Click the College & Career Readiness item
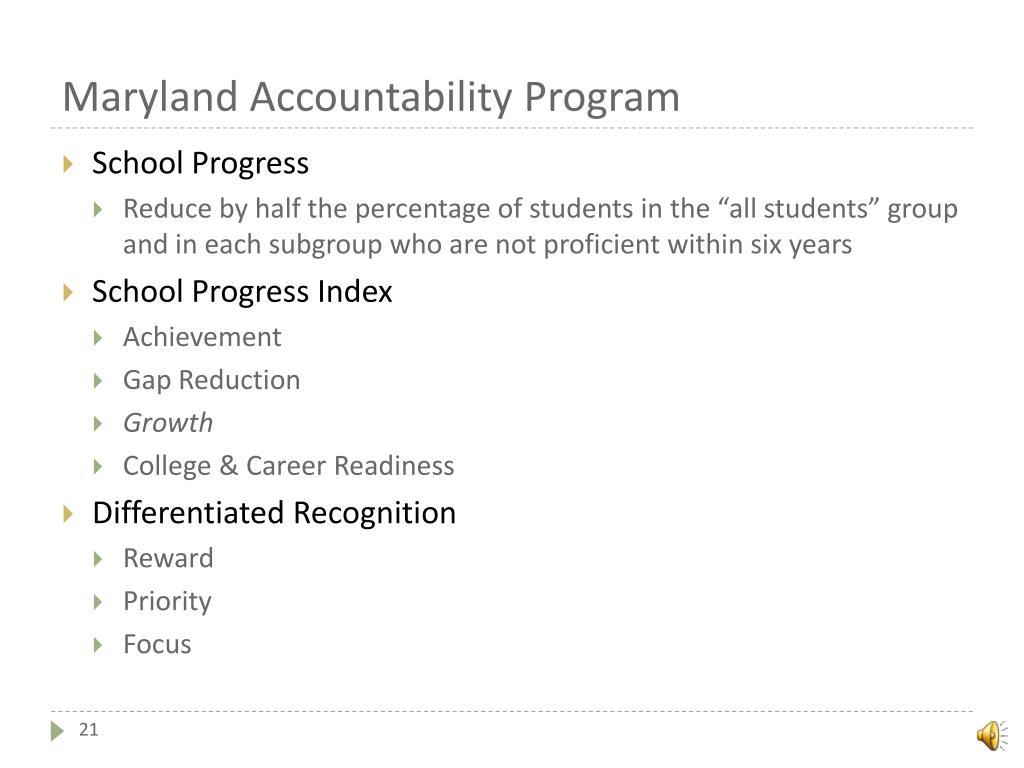This screenshot has height=768, width=1024. pos(289,466)
